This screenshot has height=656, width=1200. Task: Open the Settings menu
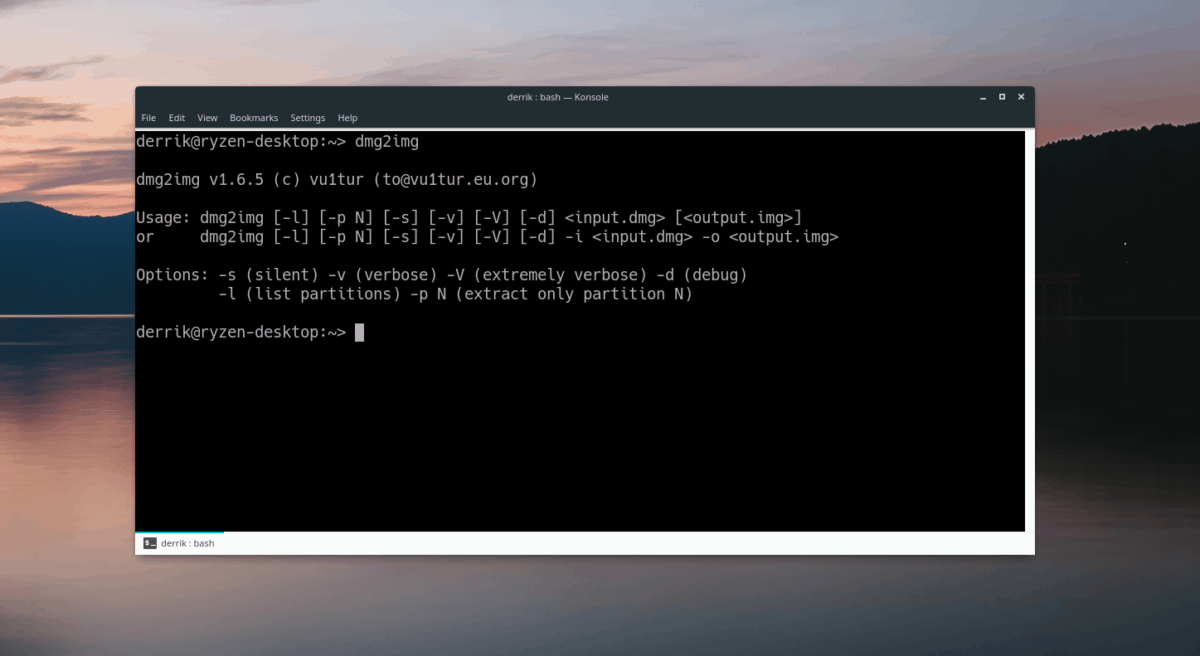click(x=308, y=118)
